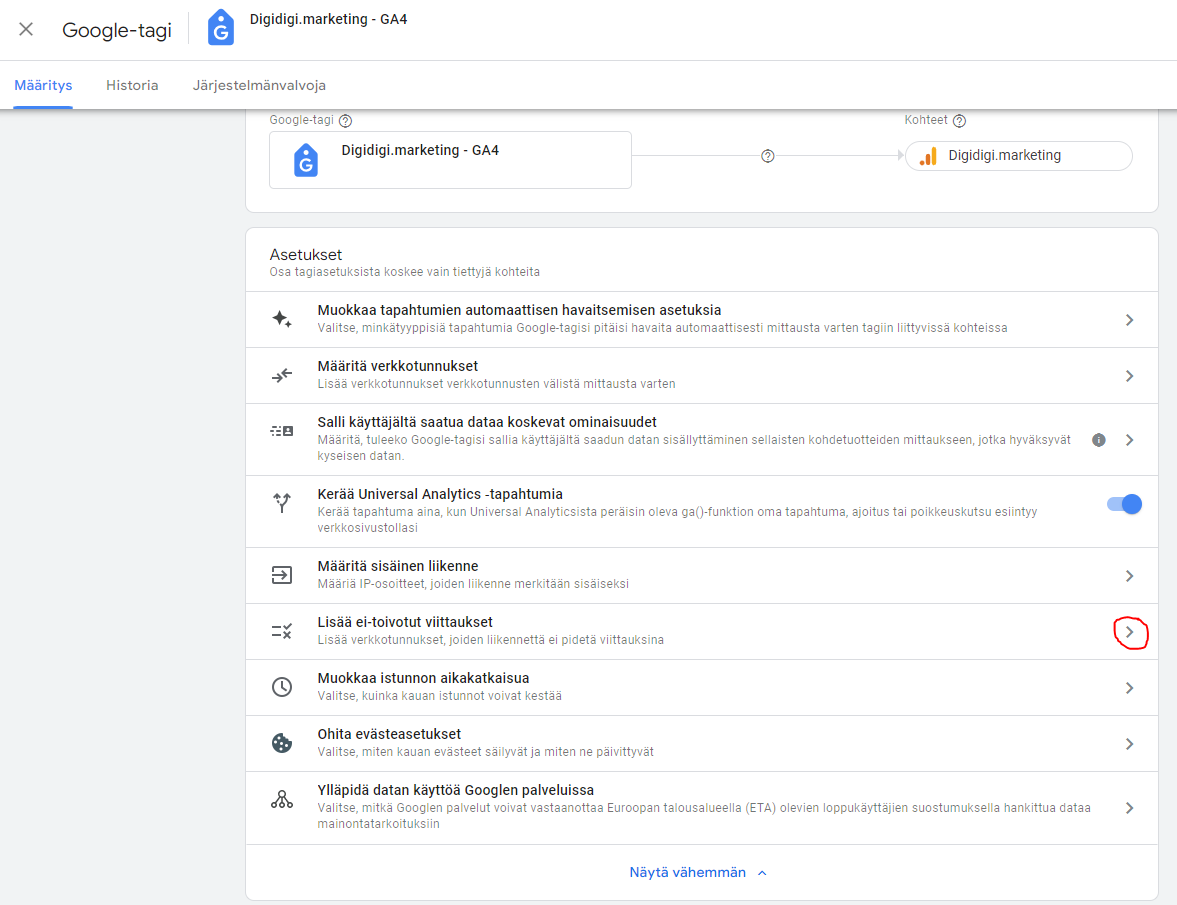Screen dimensions: 1177x905
Task: Click the cookie icon for Ohita evästeasetukset
Action: pyautogui.click(x=282, y=744)
